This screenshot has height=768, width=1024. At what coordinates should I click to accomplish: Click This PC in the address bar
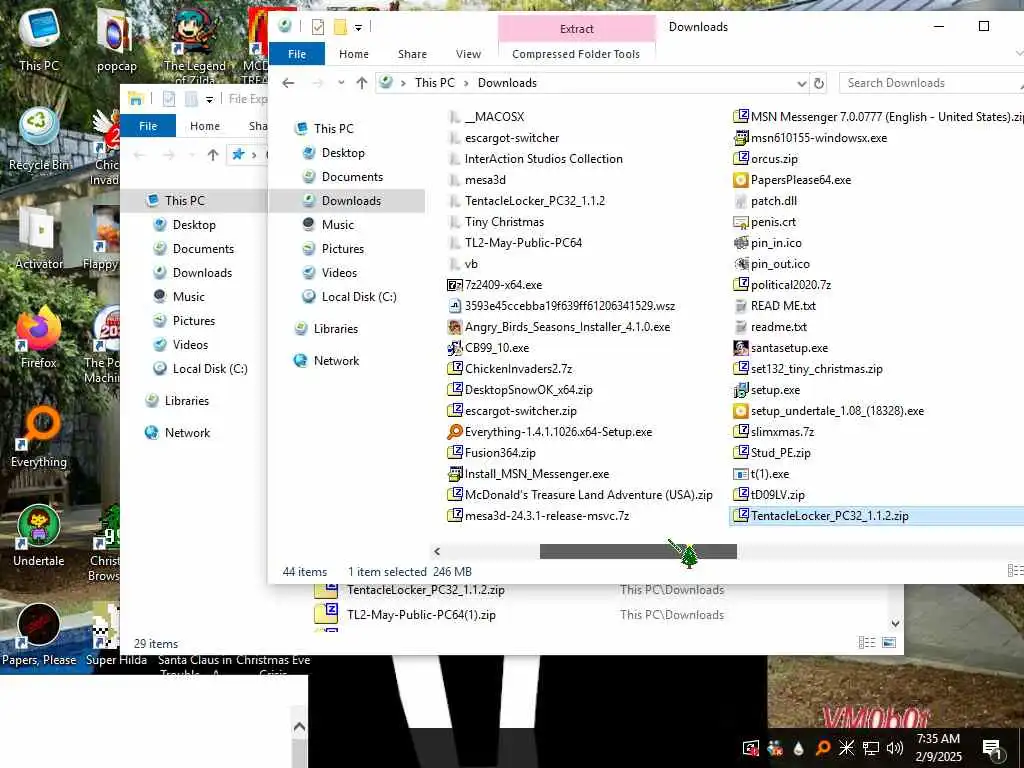point(434,83)
